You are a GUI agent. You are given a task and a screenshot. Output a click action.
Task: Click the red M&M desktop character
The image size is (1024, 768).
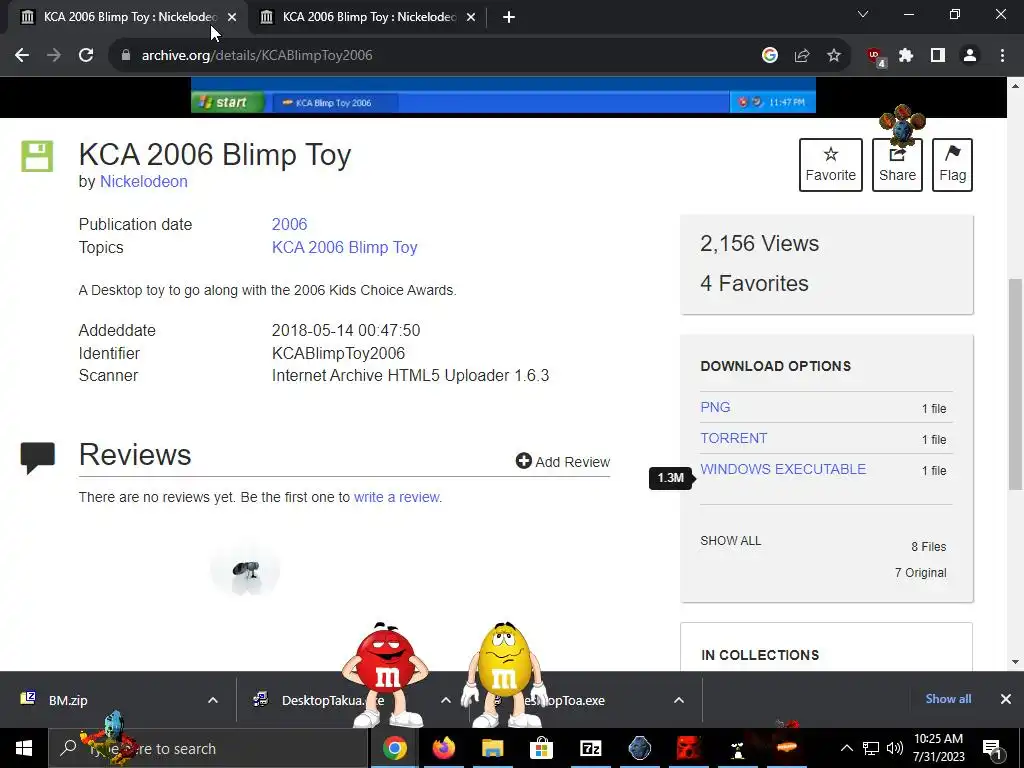[x=385, y=674]
